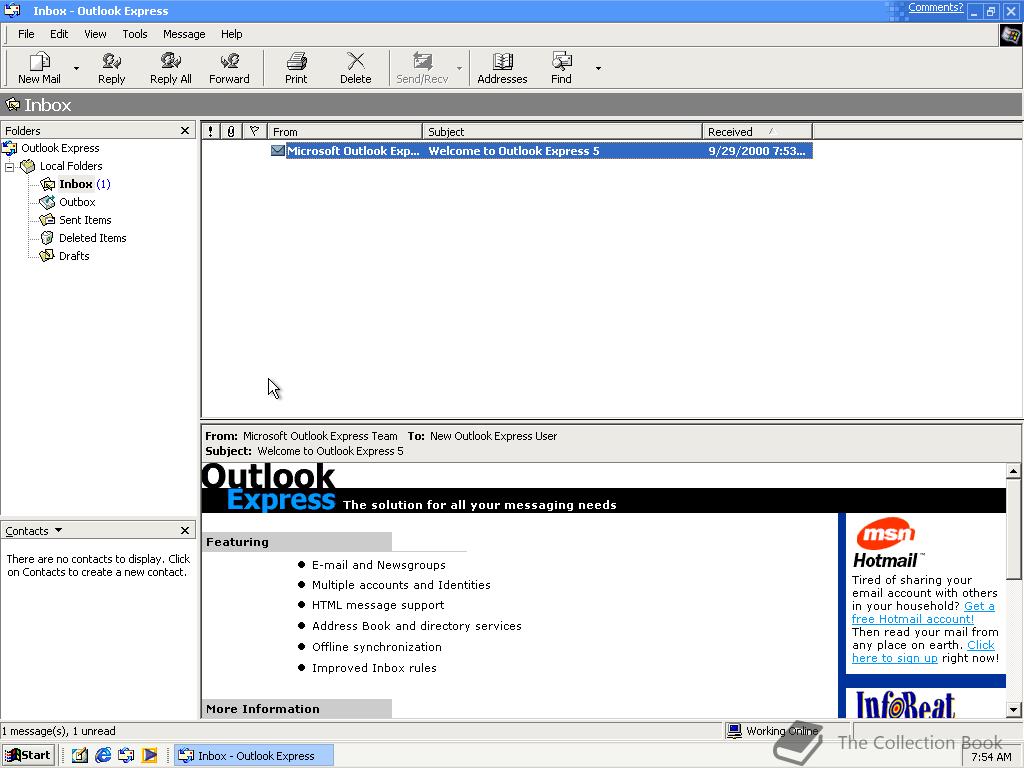Sort by the Attachment column header
Viewport: 1024px width, 768px height.
click(231, 131)
